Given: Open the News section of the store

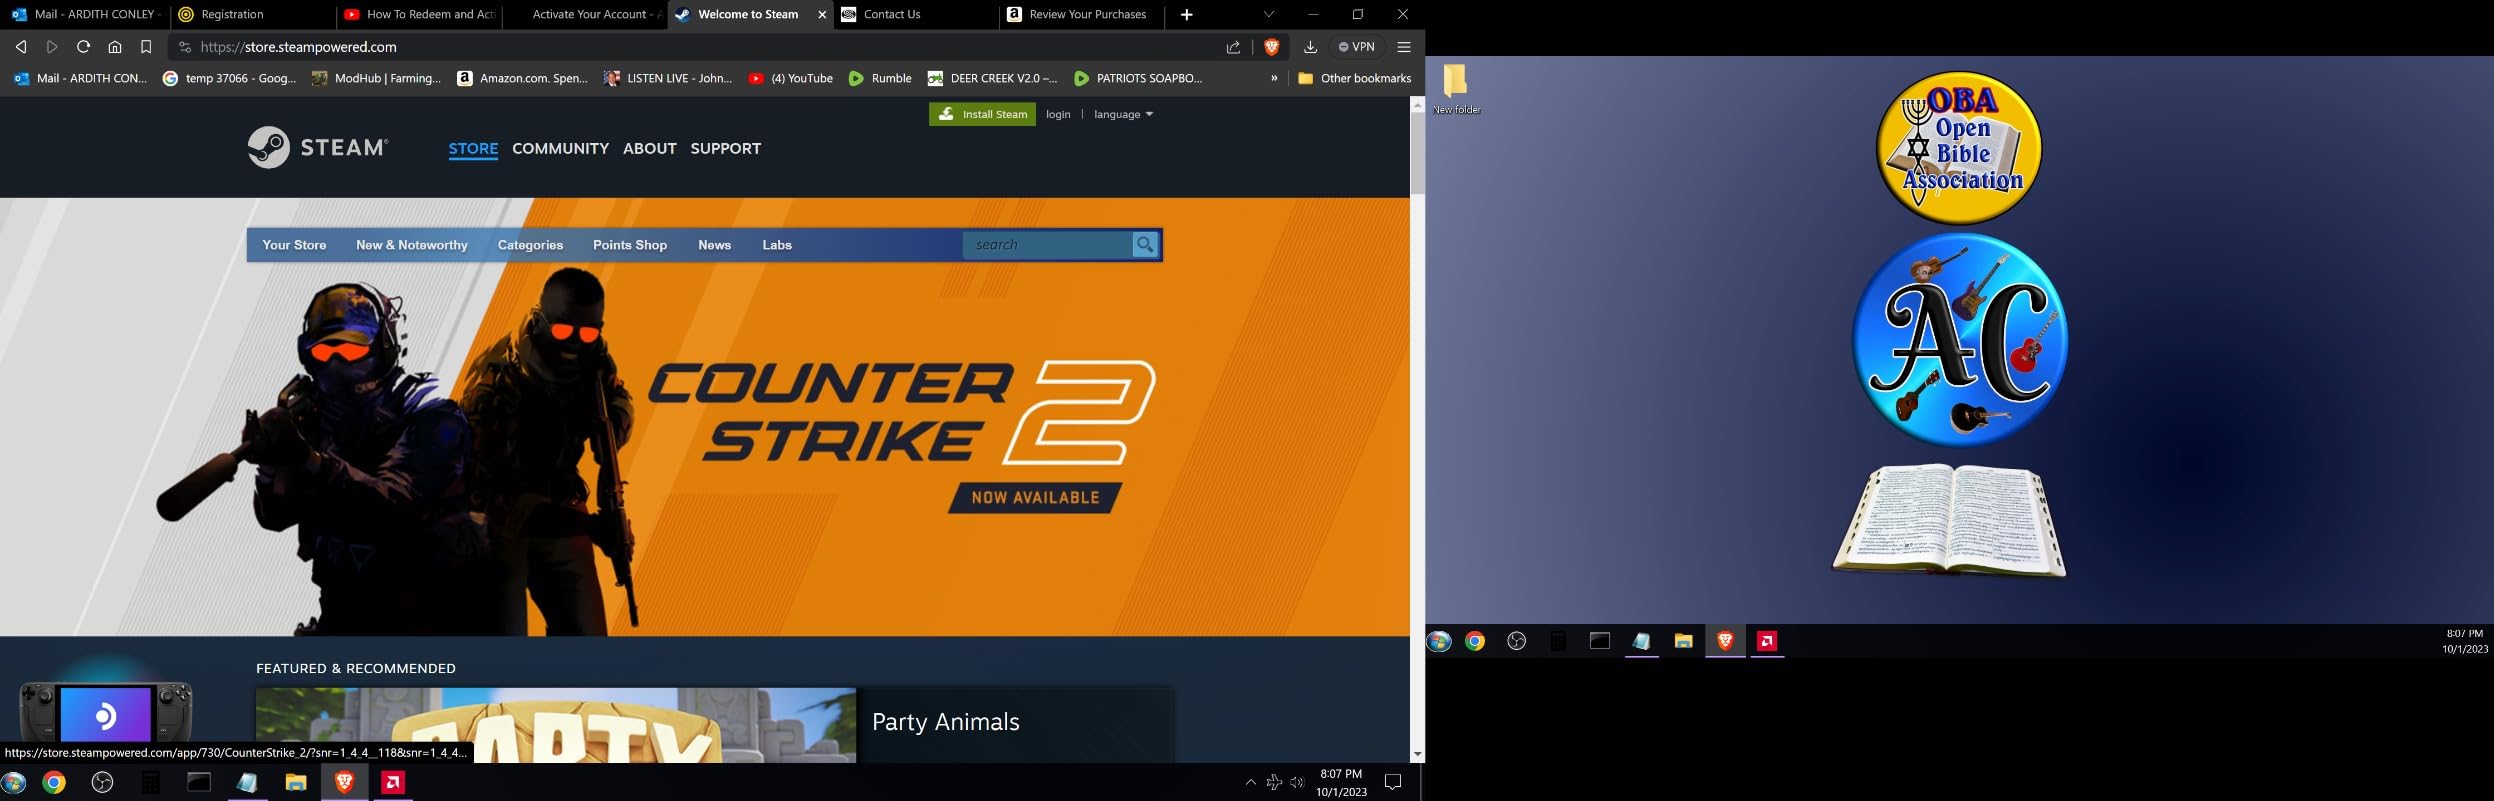Looking at the screenshot, I should [x=714, y=245].
